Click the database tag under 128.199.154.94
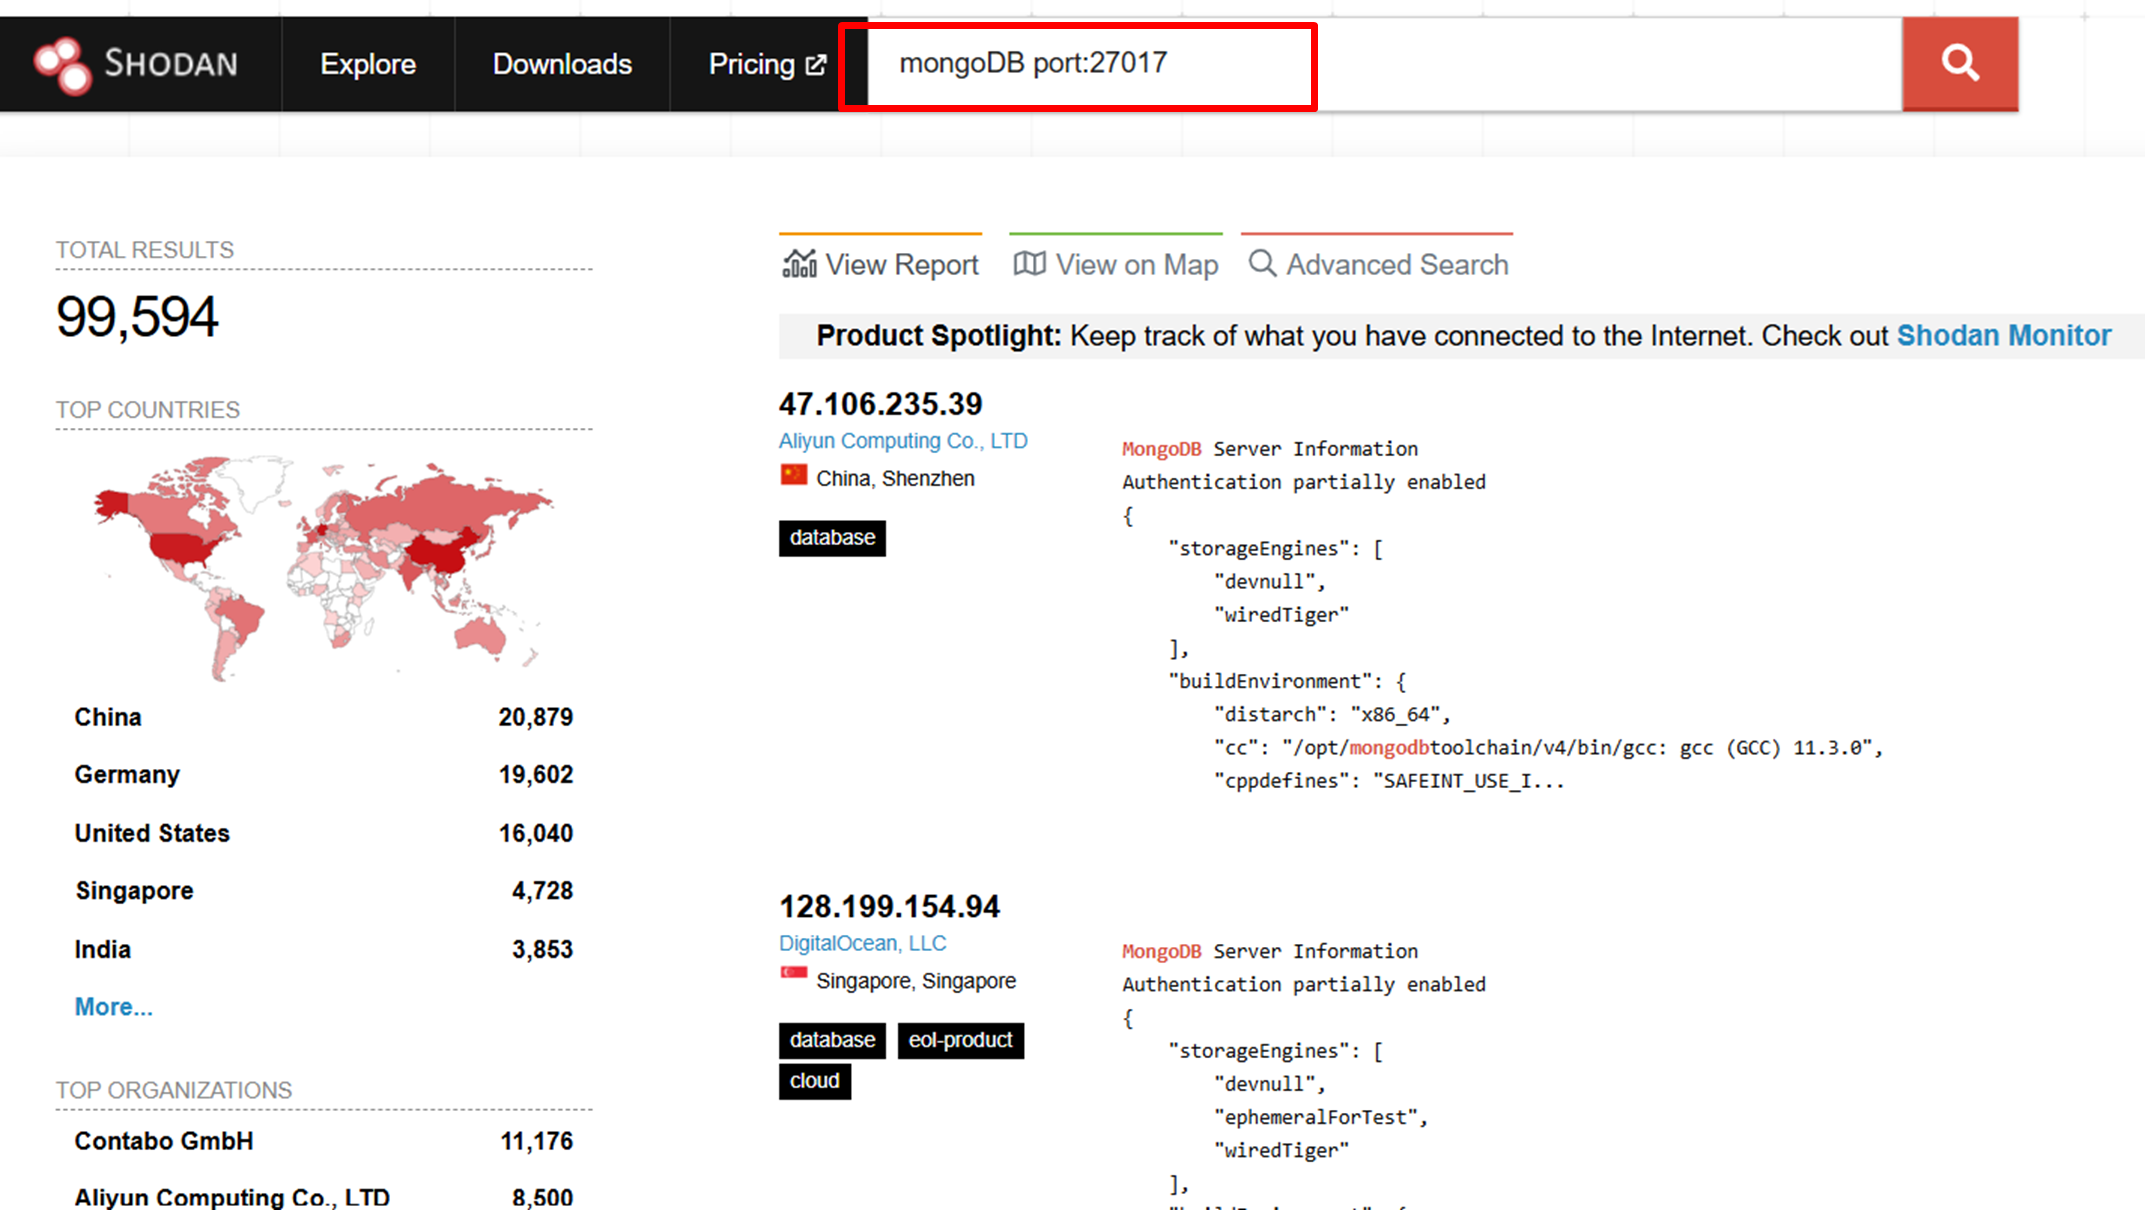This screenshot has width=2145, height=1210. point(832,1040)
